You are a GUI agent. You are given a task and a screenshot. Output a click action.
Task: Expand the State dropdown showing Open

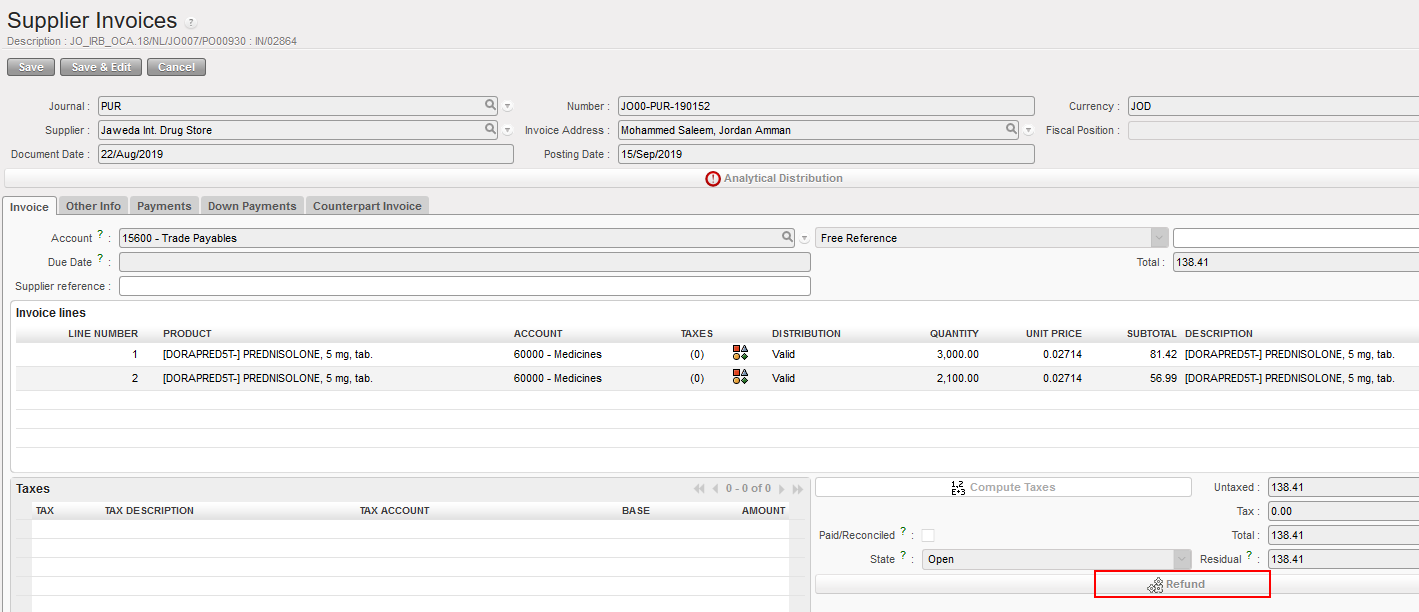(1182, 559)
